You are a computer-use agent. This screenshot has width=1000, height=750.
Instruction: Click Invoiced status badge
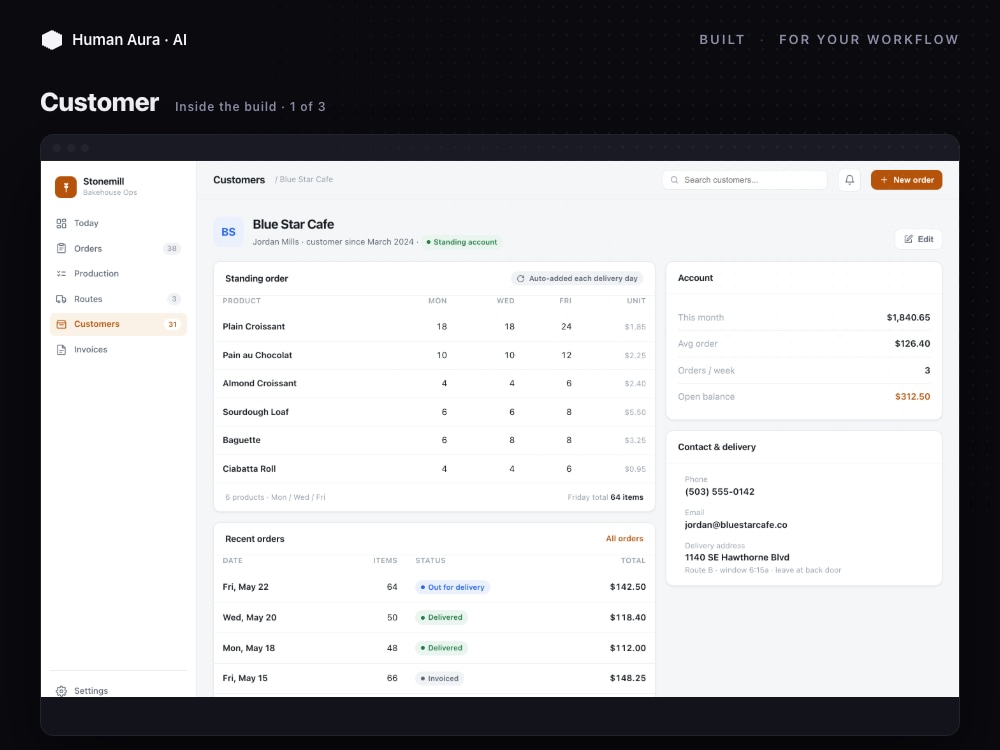pos(439,679)
